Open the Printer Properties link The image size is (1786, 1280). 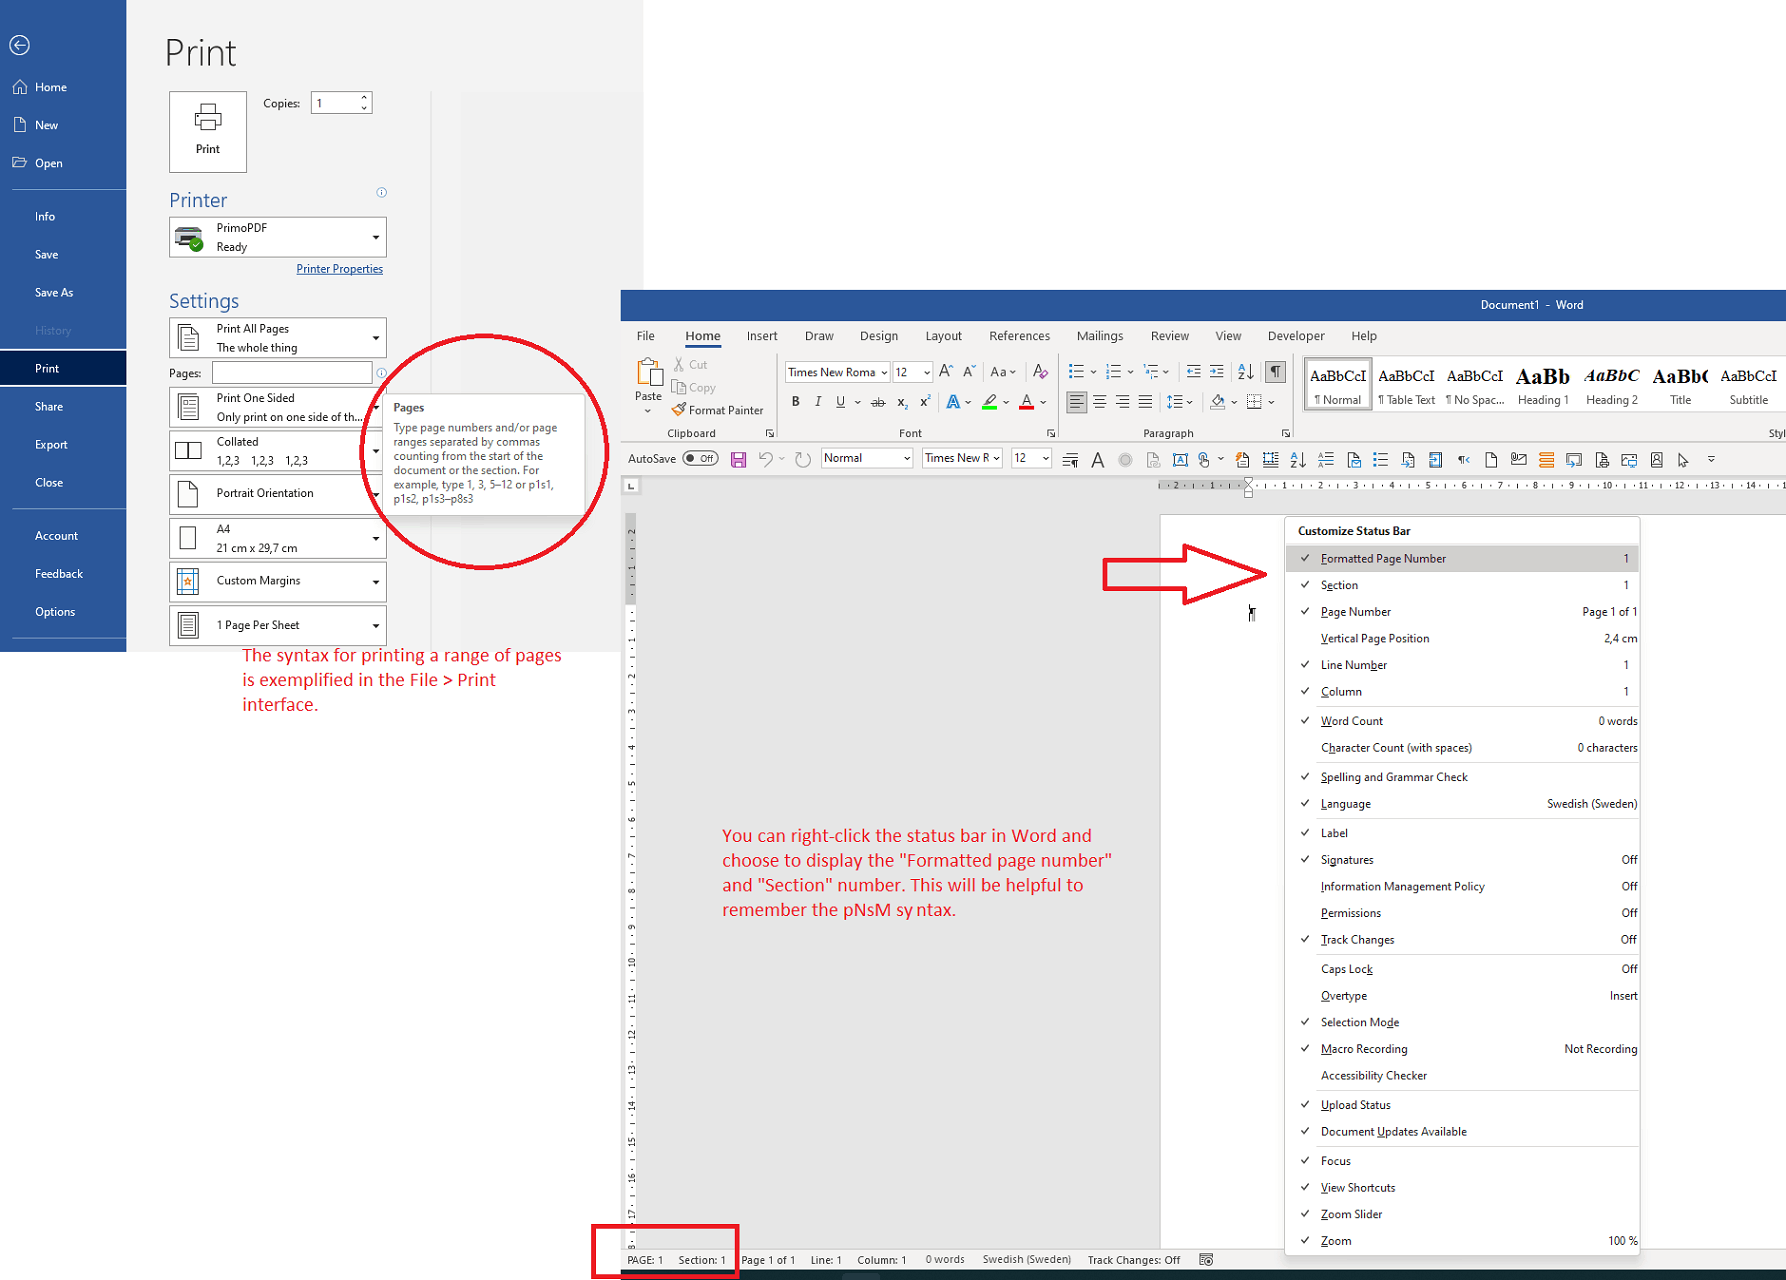pos(340,269)
